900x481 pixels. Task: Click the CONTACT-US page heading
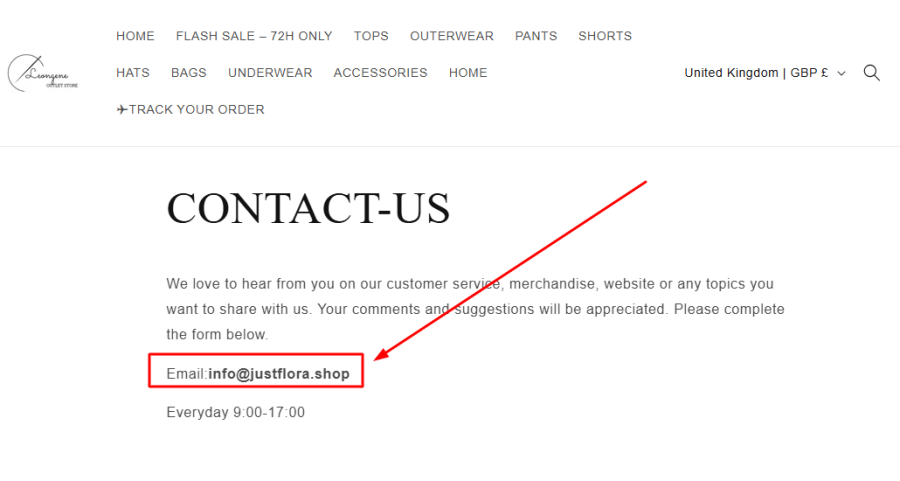tap(308, 209)
